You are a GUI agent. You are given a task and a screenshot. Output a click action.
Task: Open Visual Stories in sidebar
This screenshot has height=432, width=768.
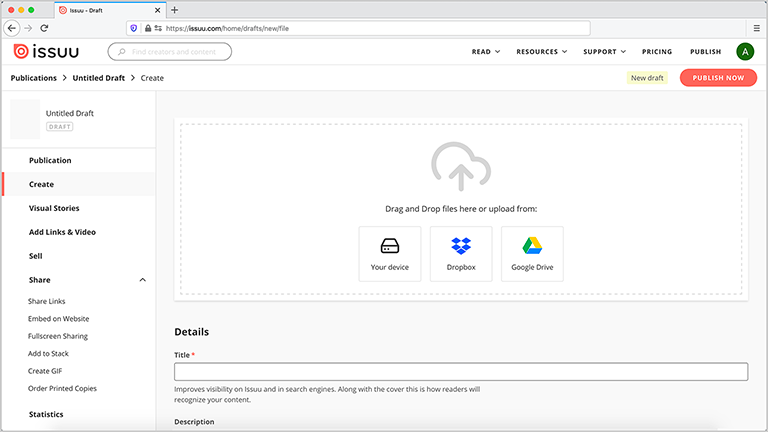[x=54, y=208]
